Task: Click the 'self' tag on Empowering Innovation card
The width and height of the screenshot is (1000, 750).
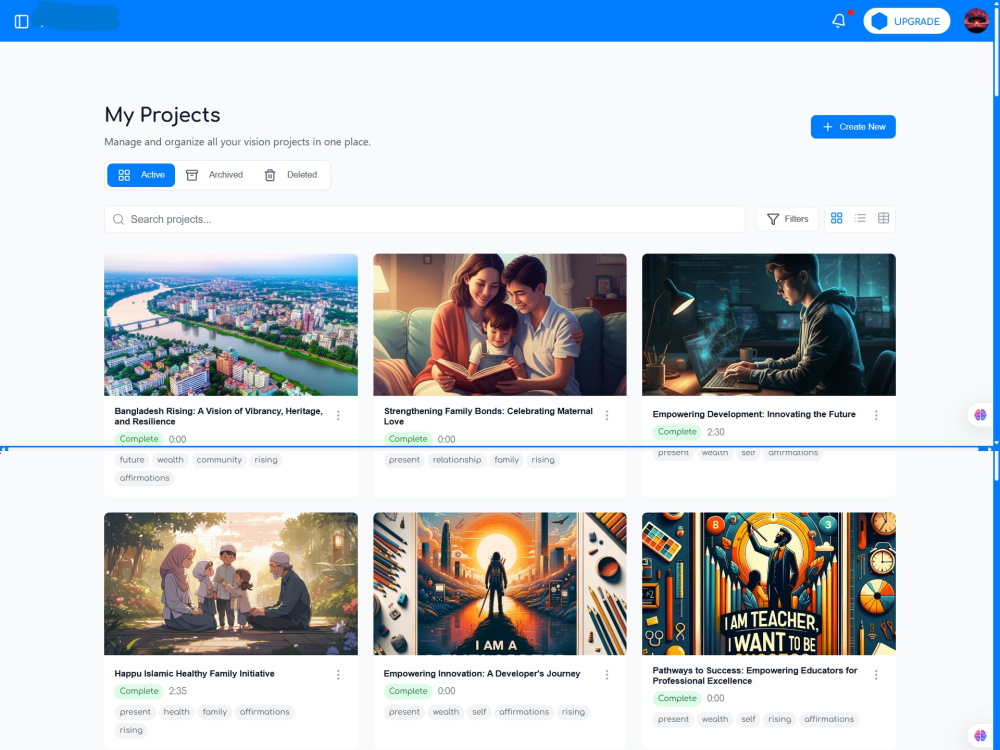Action: [479, 712]
